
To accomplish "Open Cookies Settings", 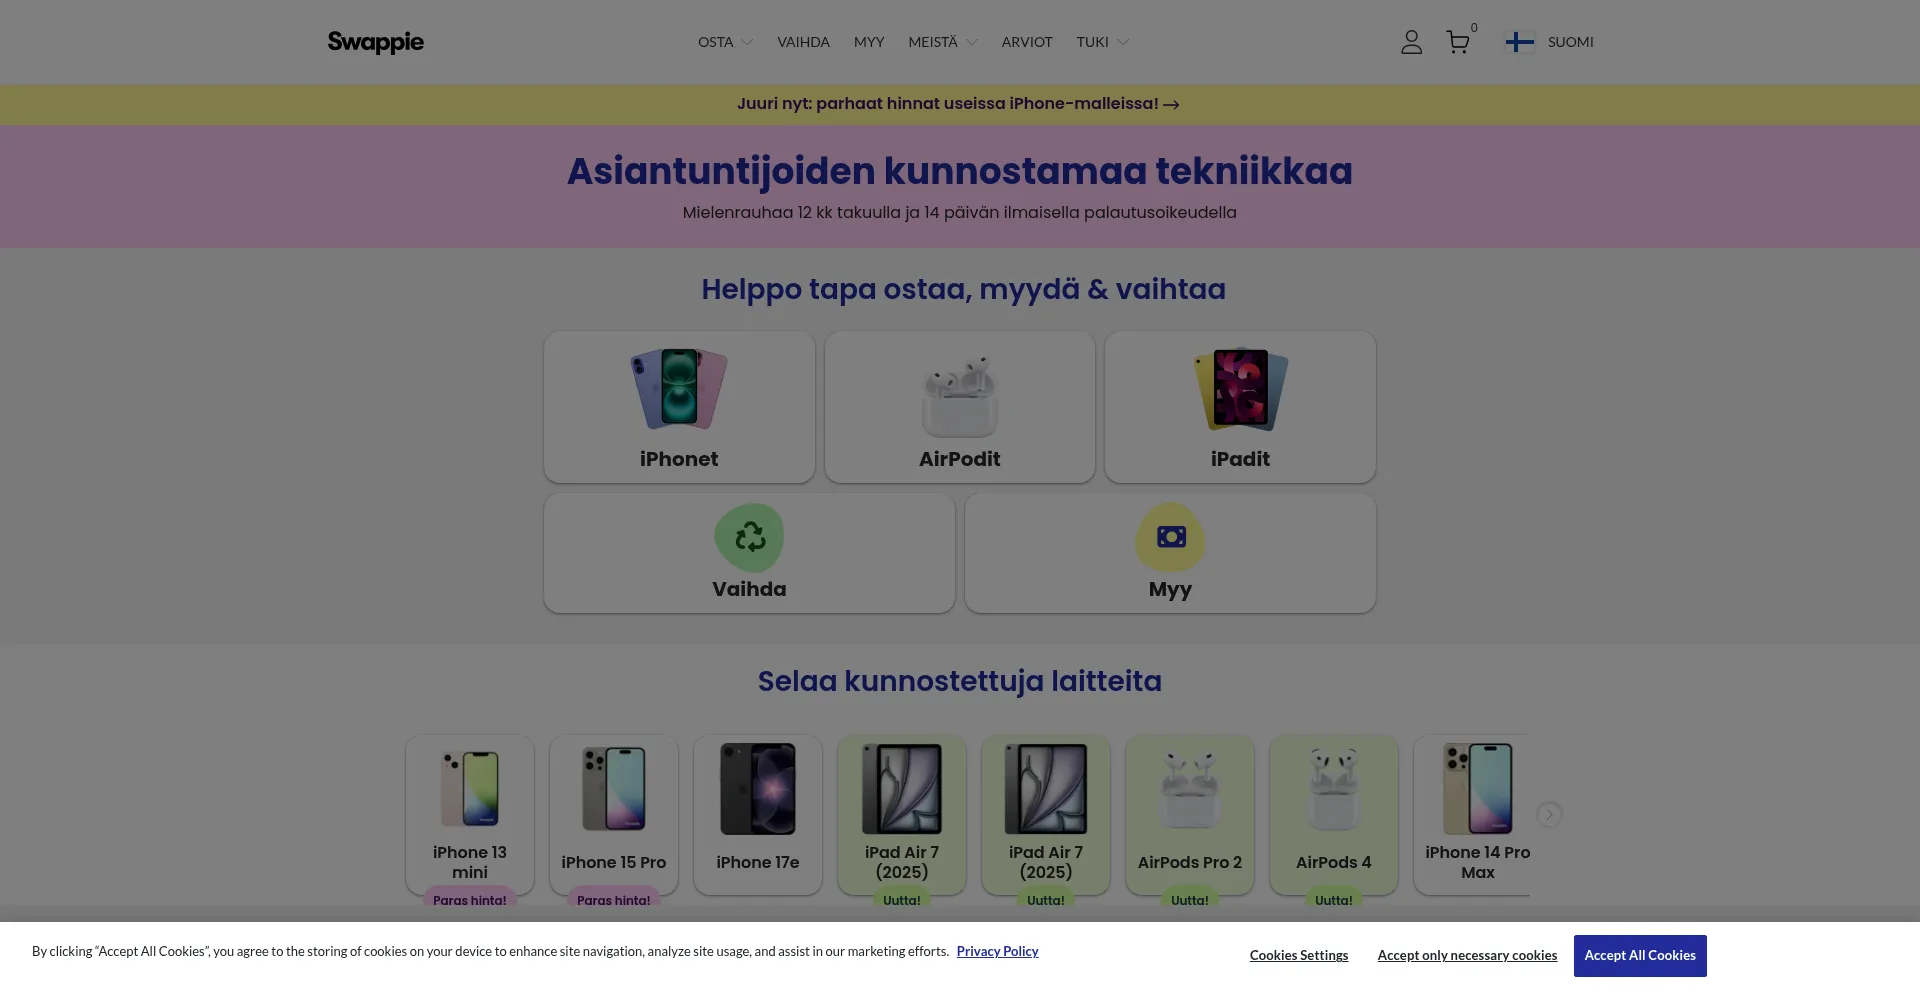I will point(1298,955).
